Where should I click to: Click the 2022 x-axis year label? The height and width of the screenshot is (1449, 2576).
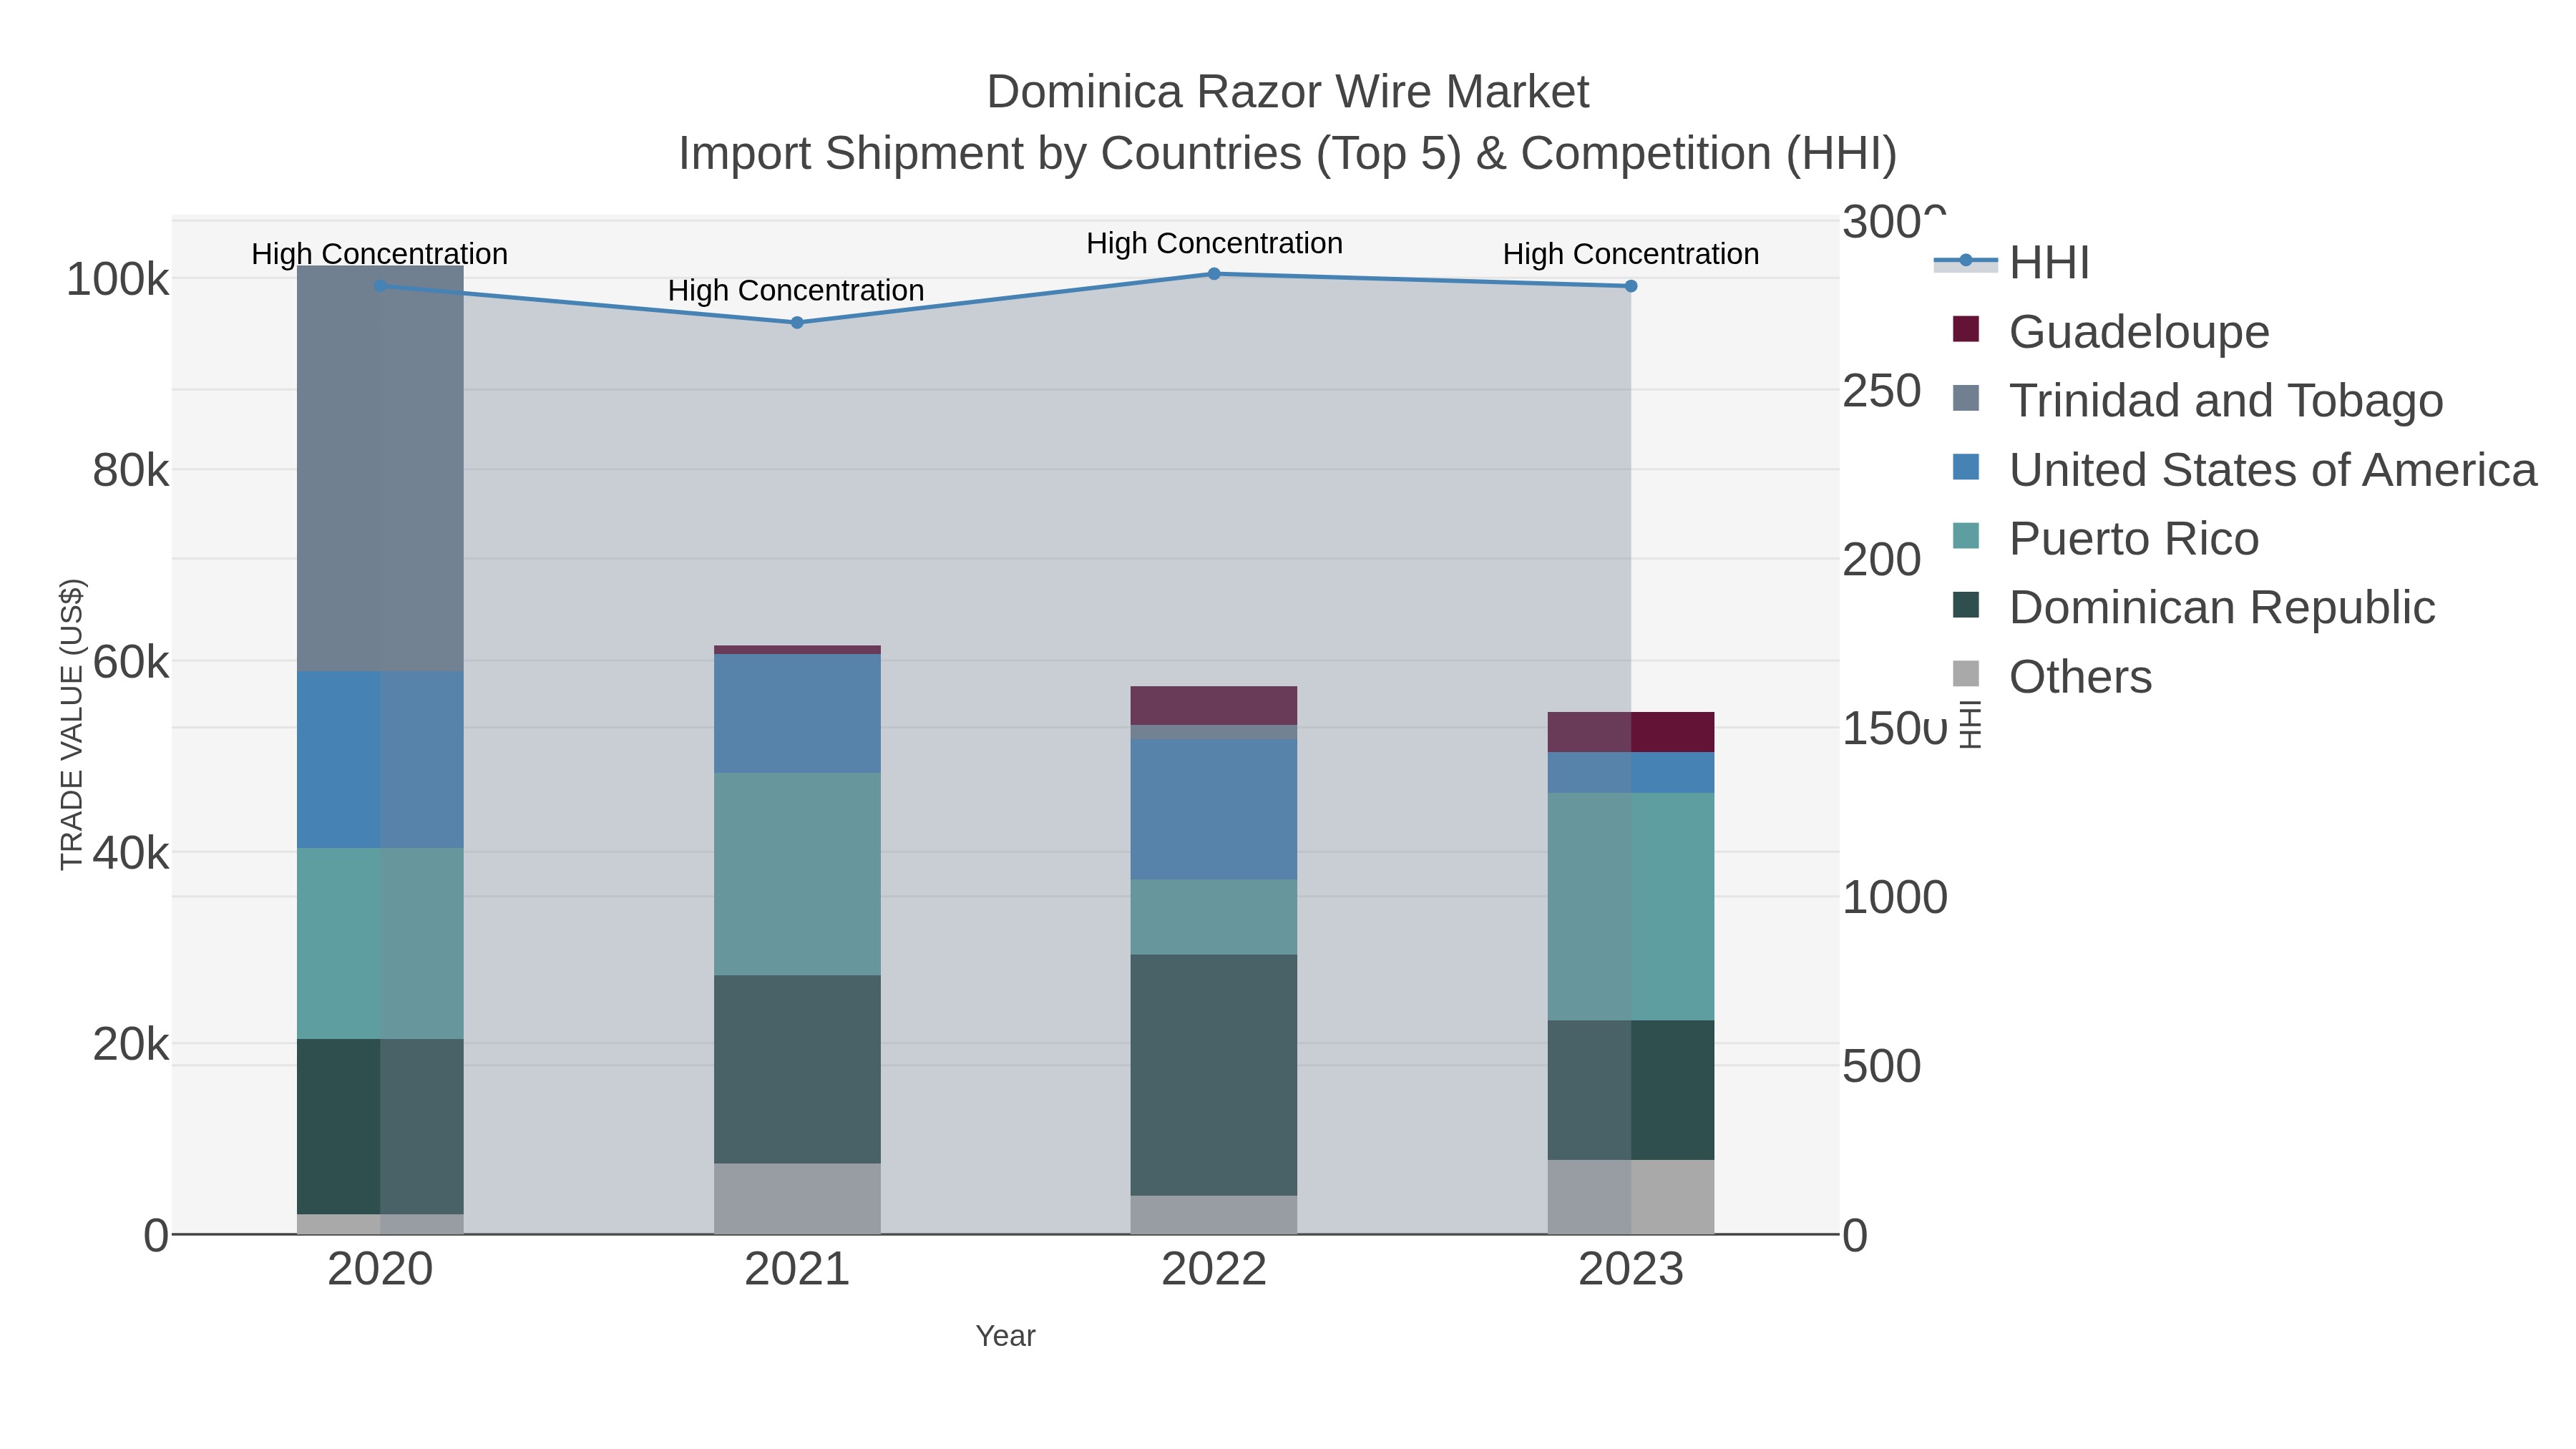pyautogui.click(x=1214, y=1270)
